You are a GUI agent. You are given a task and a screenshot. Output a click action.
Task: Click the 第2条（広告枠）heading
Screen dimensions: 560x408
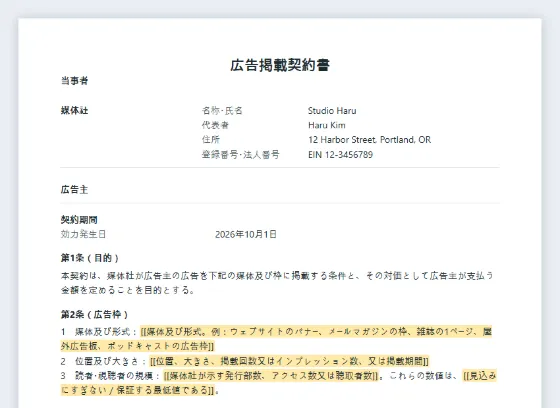pyautogui.click(x=94, y=315)
